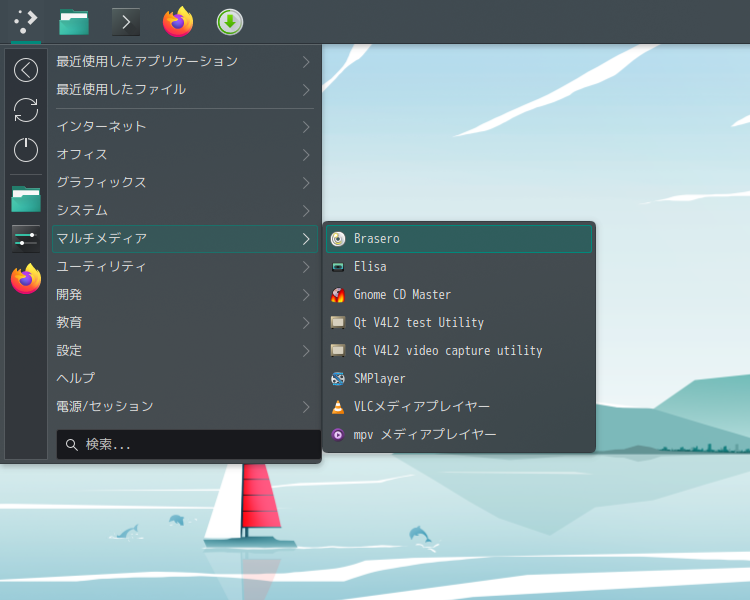Open the folder icon in the menu sidebar
Viewport: 750px width, 600px height.
click(x=26, y=199)
